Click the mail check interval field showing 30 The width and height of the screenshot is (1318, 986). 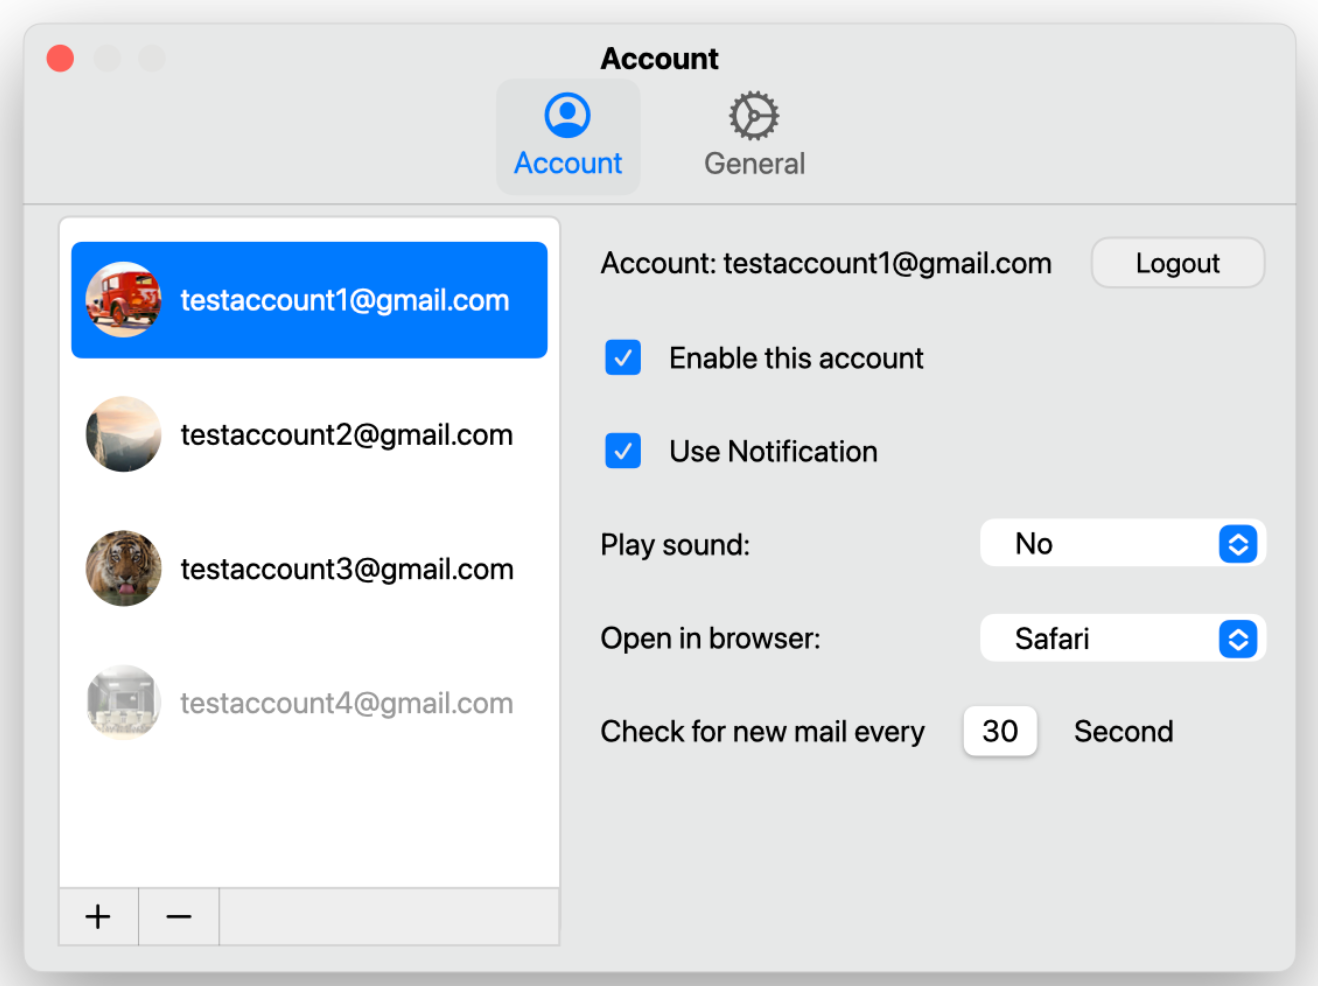1000,731
